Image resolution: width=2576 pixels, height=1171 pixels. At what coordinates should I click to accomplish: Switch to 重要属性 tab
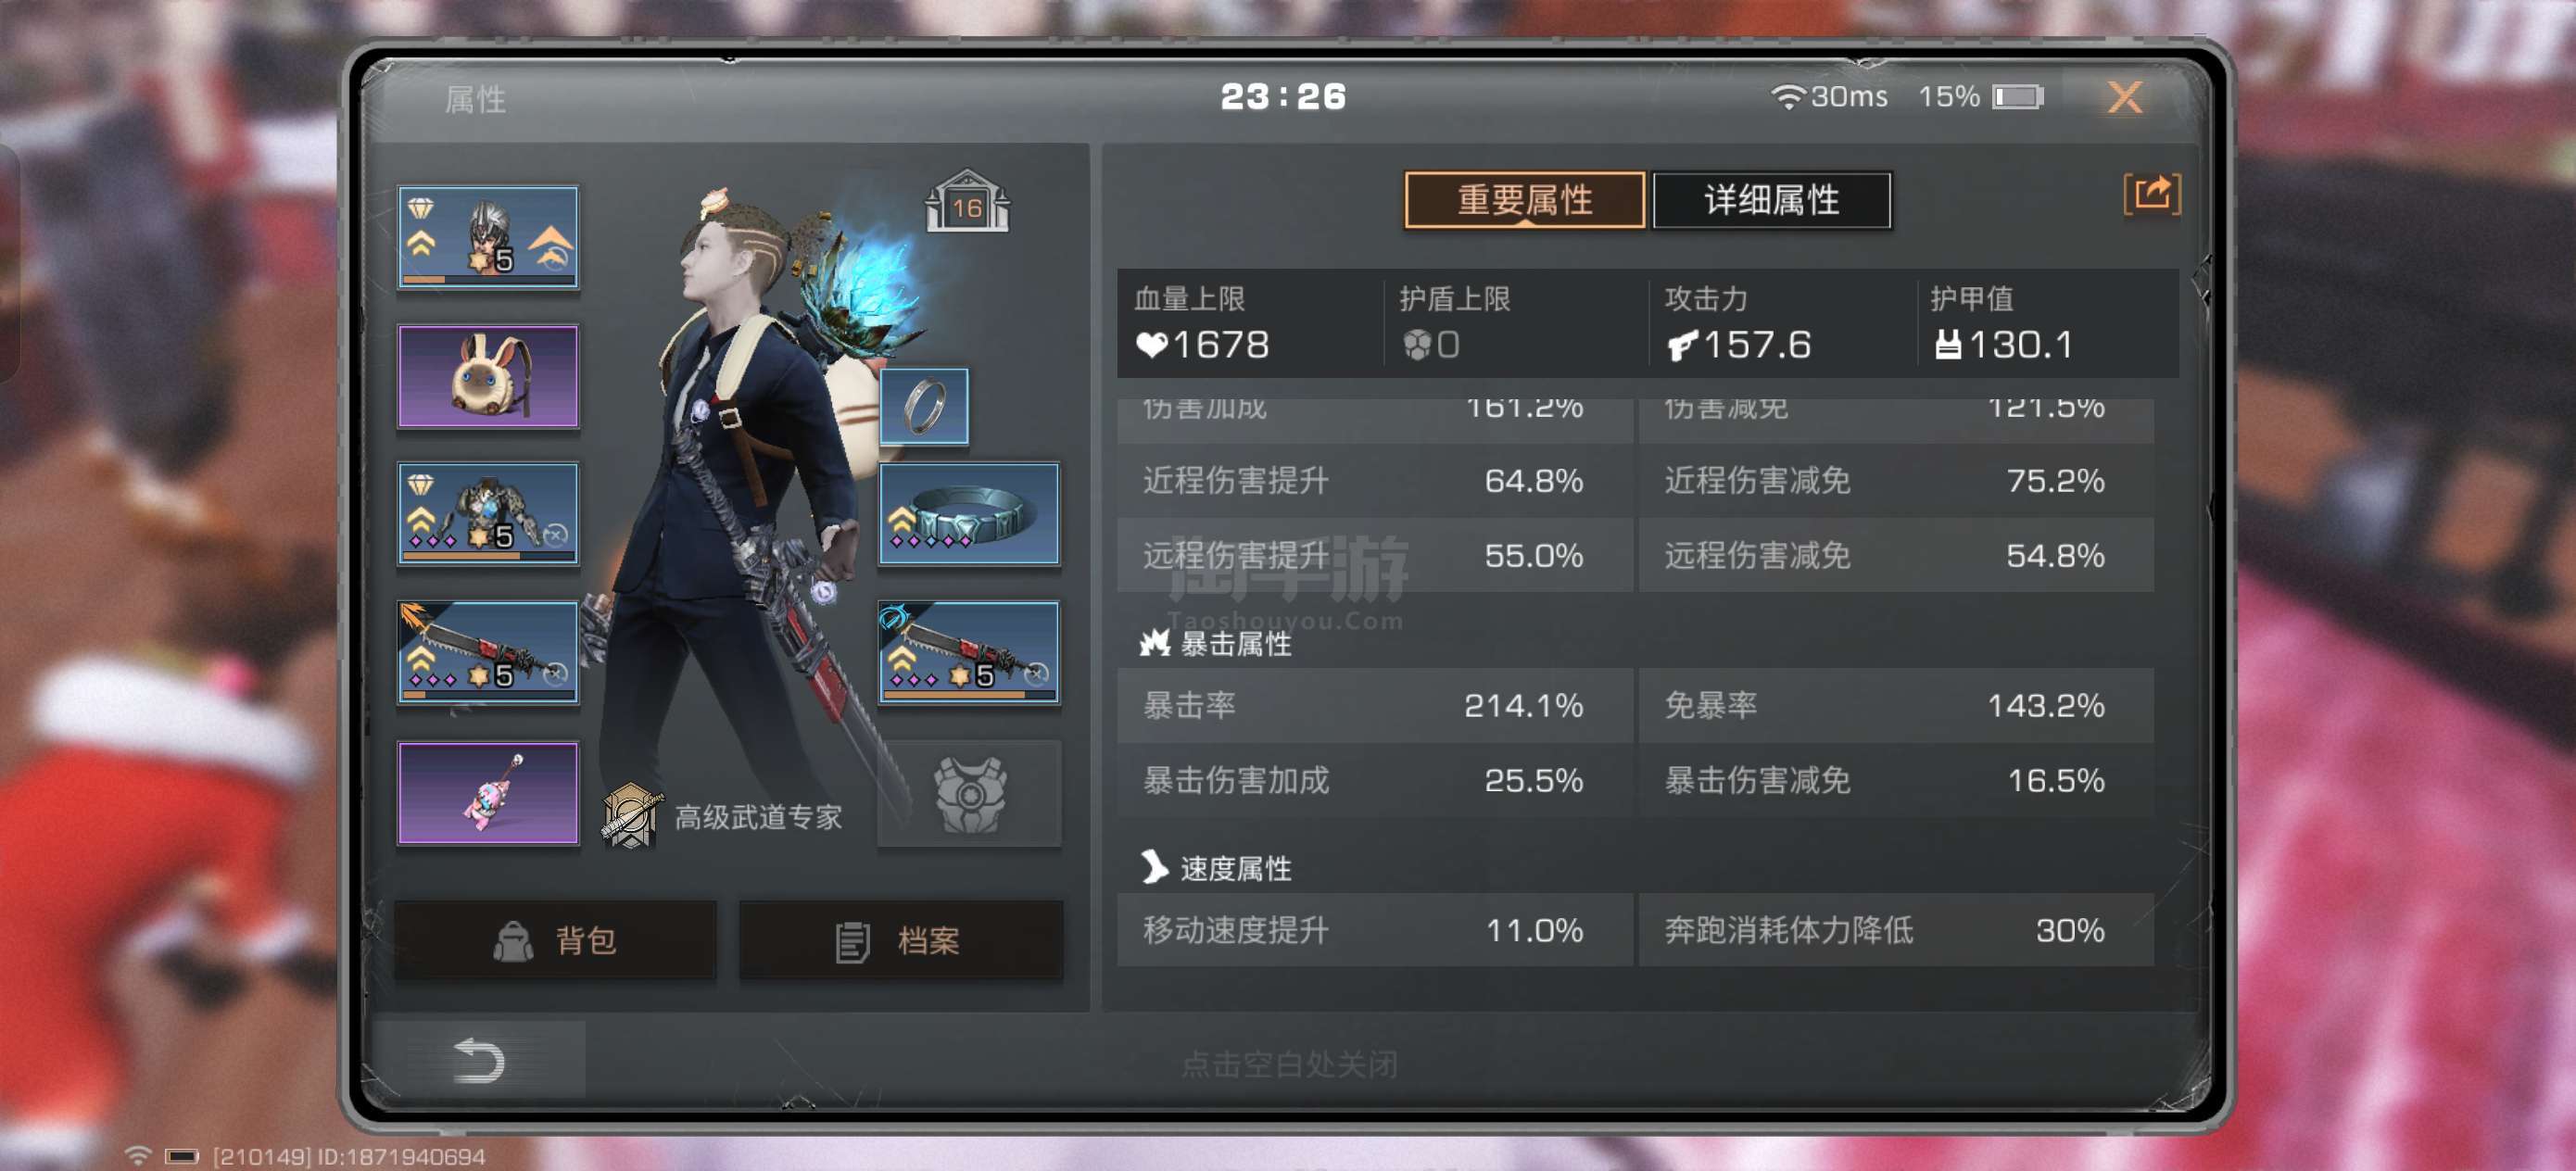point(1524,200)
